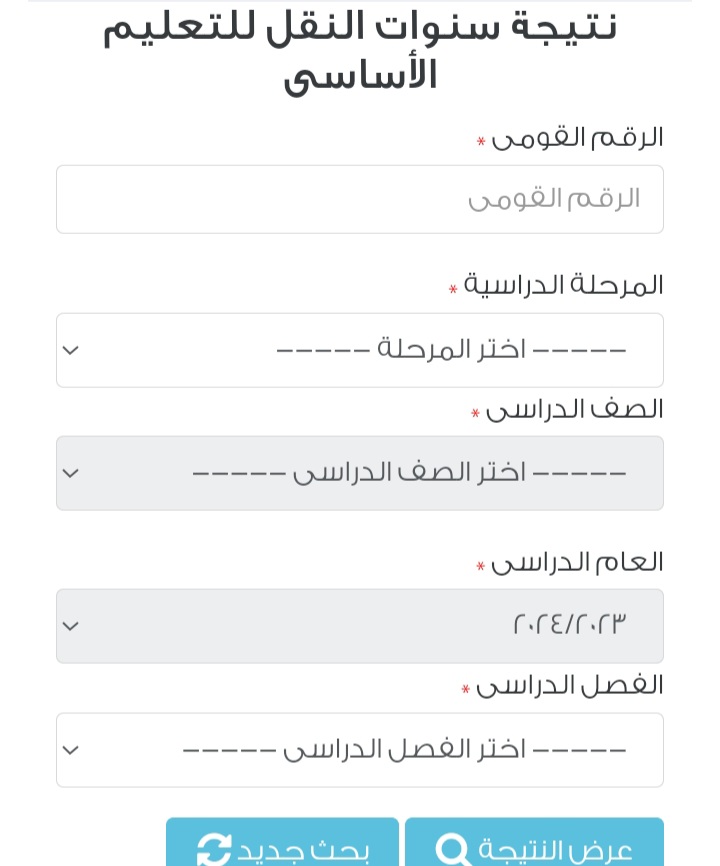This screenshot has width=720, height=866.
Task: Click the chevron arrow of اختر الصف الدراسى
Action: pyautogui.click(x=70, y=473)
